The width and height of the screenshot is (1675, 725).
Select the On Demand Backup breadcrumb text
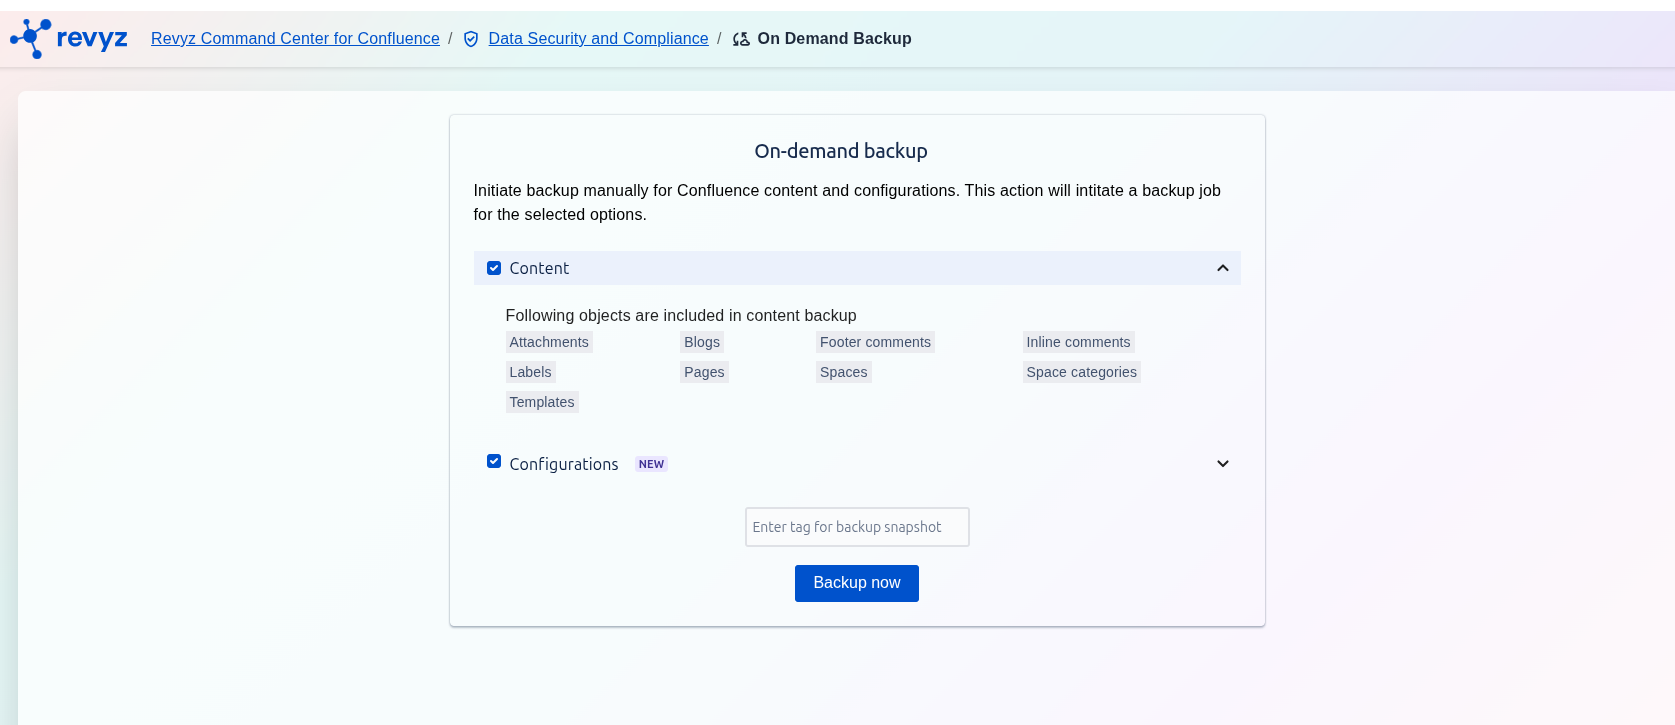[x=834, y=38]
